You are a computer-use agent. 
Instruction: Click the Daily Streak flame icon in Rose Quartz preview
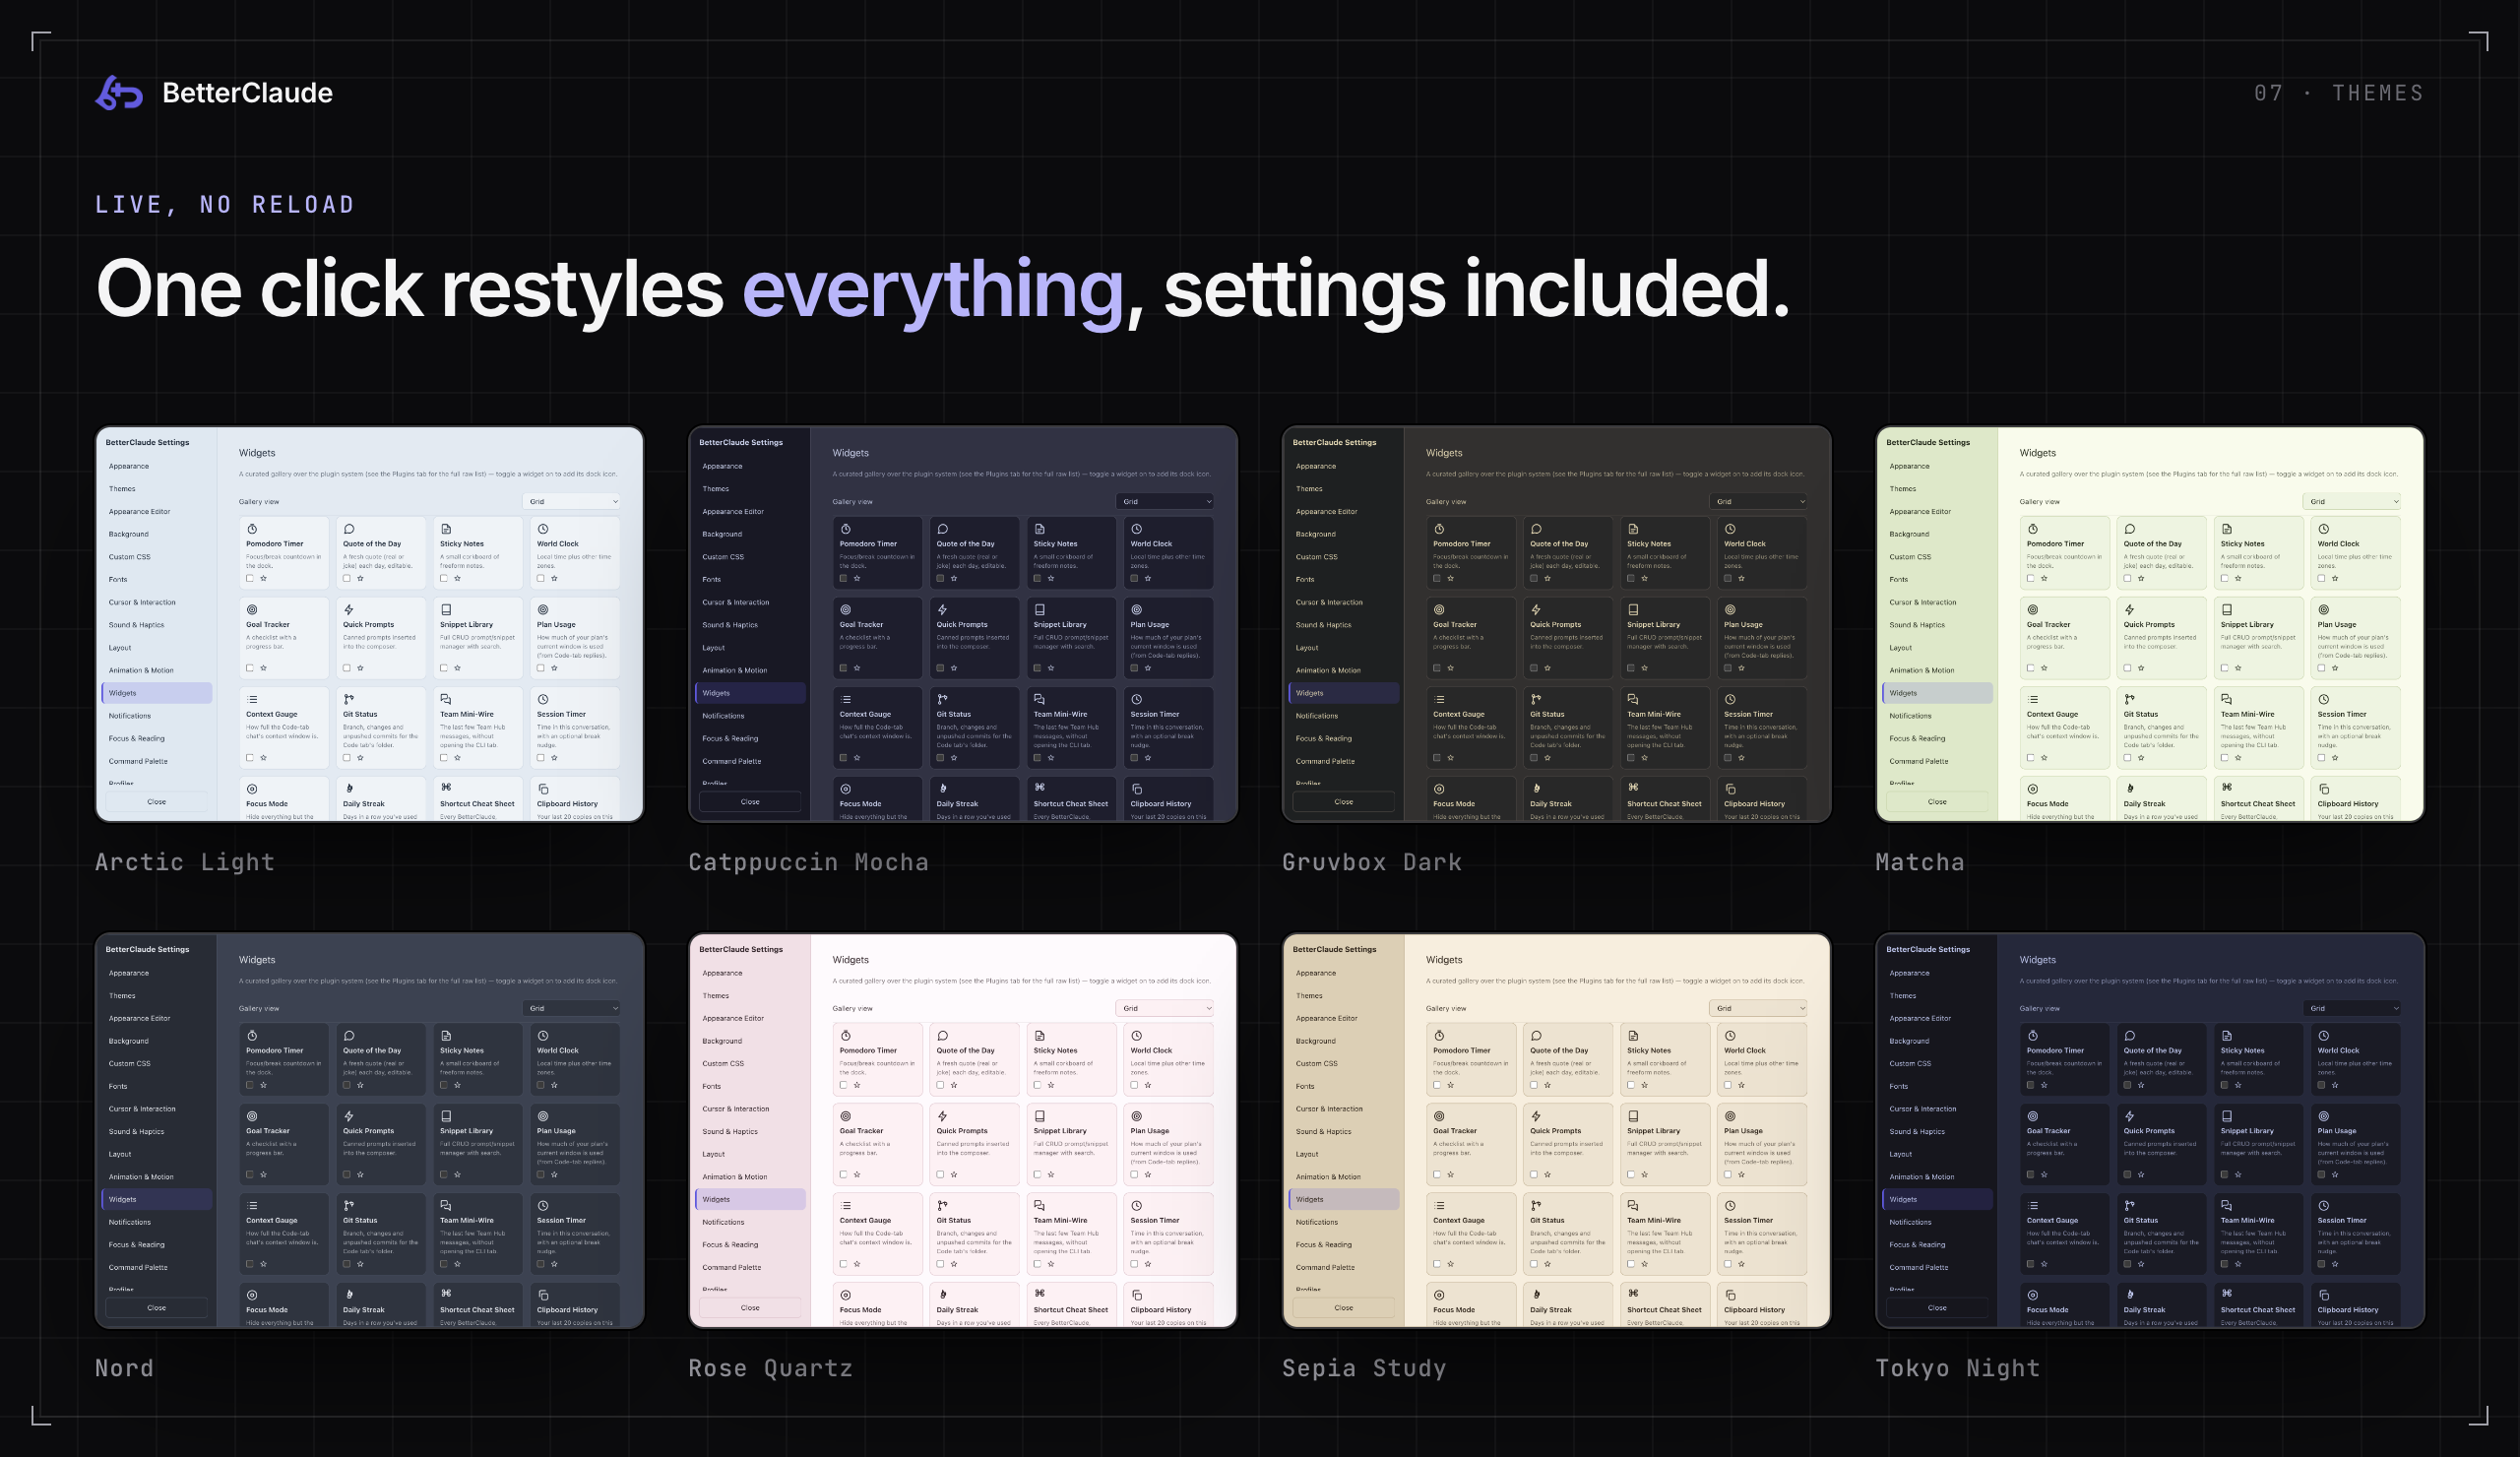pyautogui.click(x=942, y=1295)
